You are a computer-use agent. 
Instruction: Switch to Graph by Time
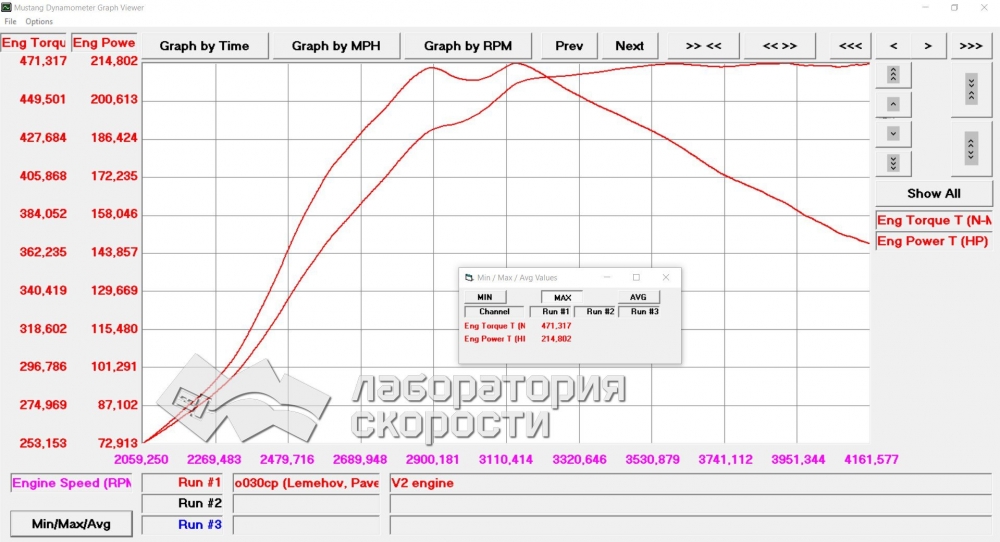pyautogui.click(x=204, y=46)
